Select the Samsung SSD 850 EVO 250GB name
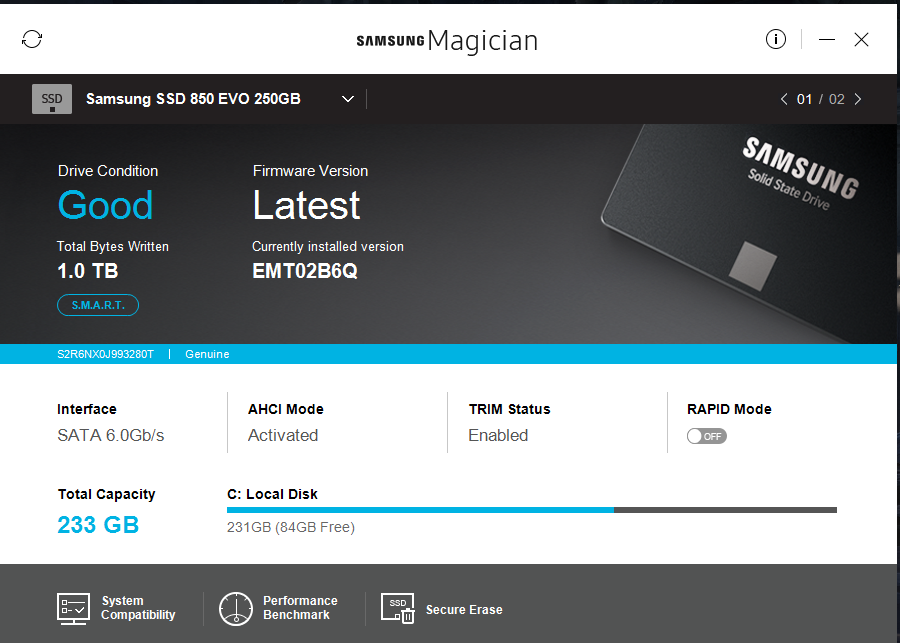 click(193, 99)
